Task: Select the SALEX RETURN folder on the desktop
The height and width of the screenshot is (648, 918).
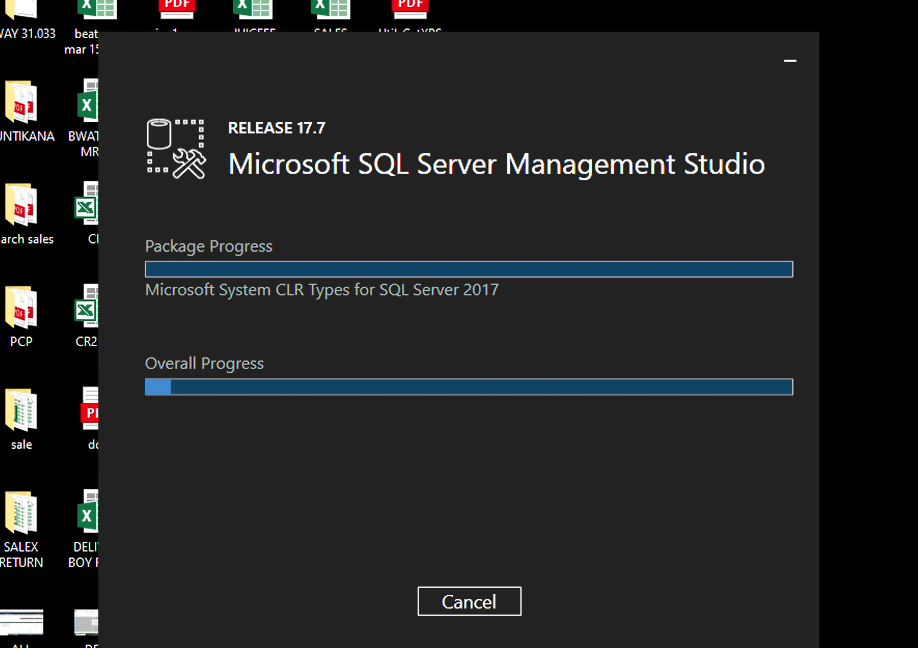Action: (21, 530)
